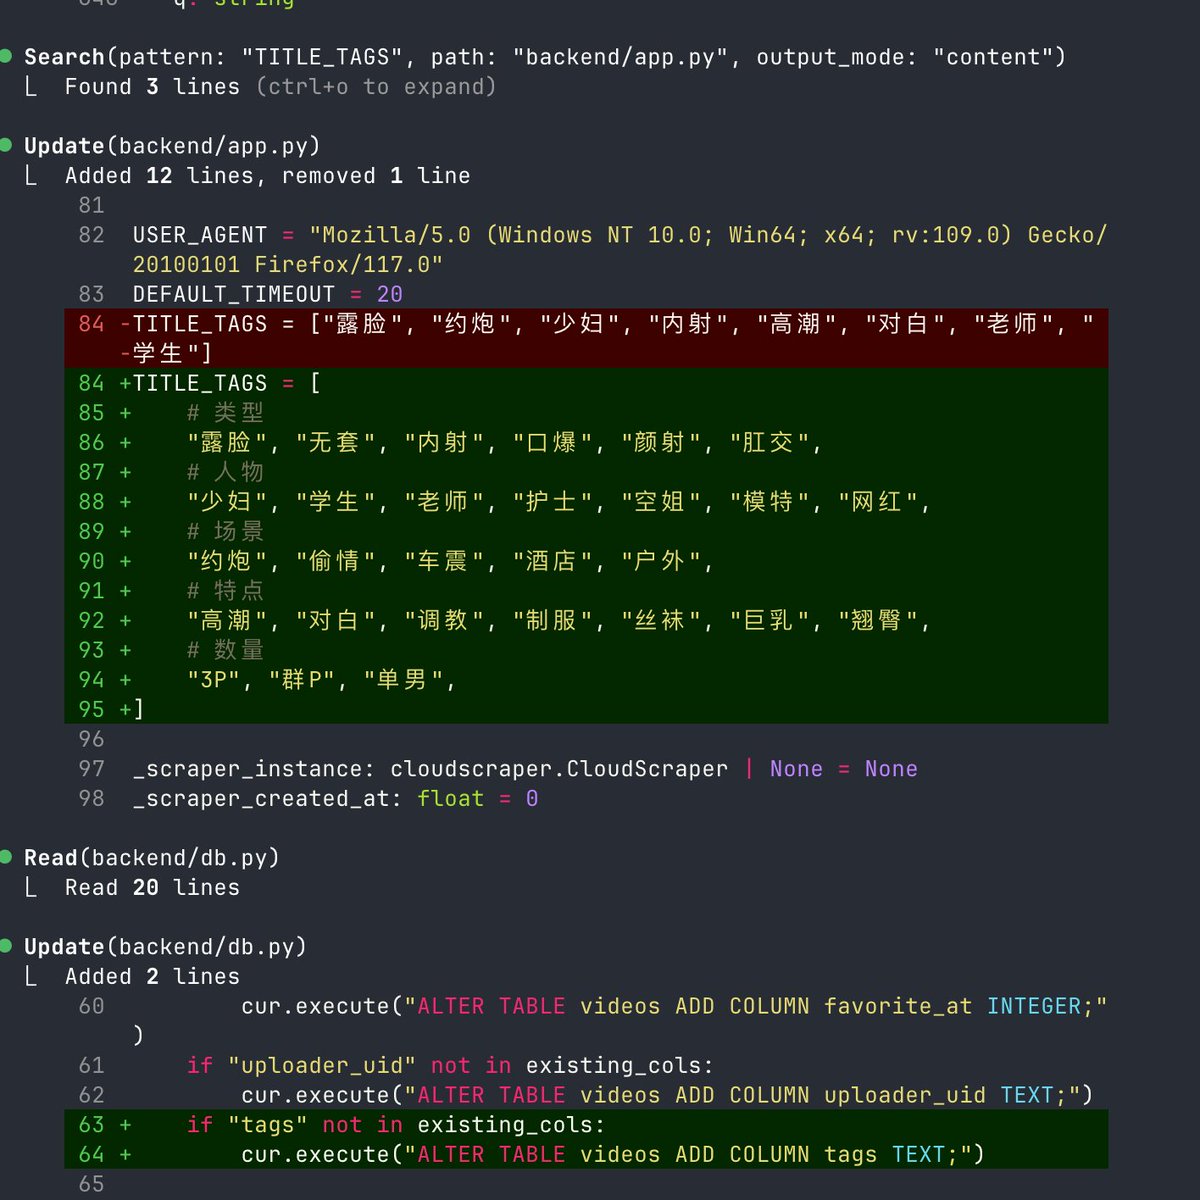
Task: Click the value 20 of DEFAULT_TIMEOUT
Action: [x=390, y=294]
